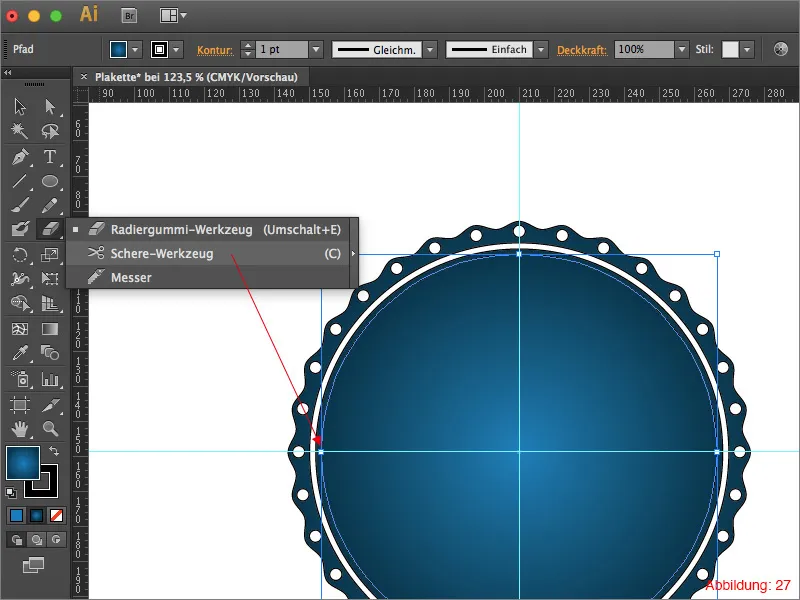Image resolution: width=800 pixels, height=600 pixels.
Task: Open Adobe Bridge via Br button
Action: pos(130,15)
